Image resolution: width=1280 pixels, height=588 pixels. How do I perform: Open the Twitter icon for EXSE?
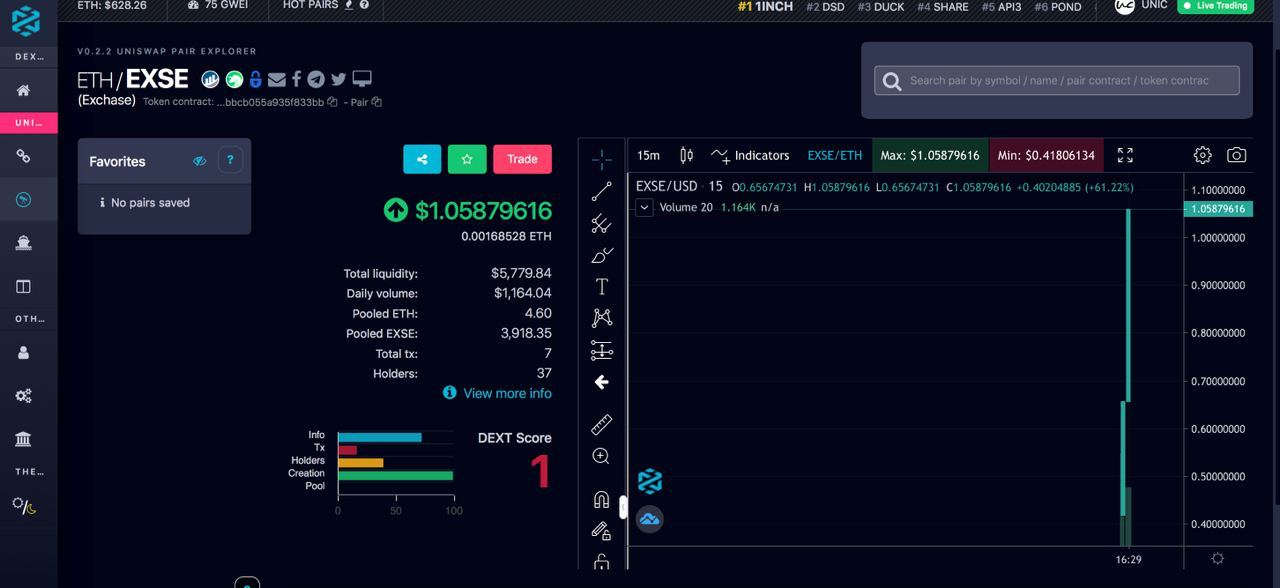click(338, 79)
